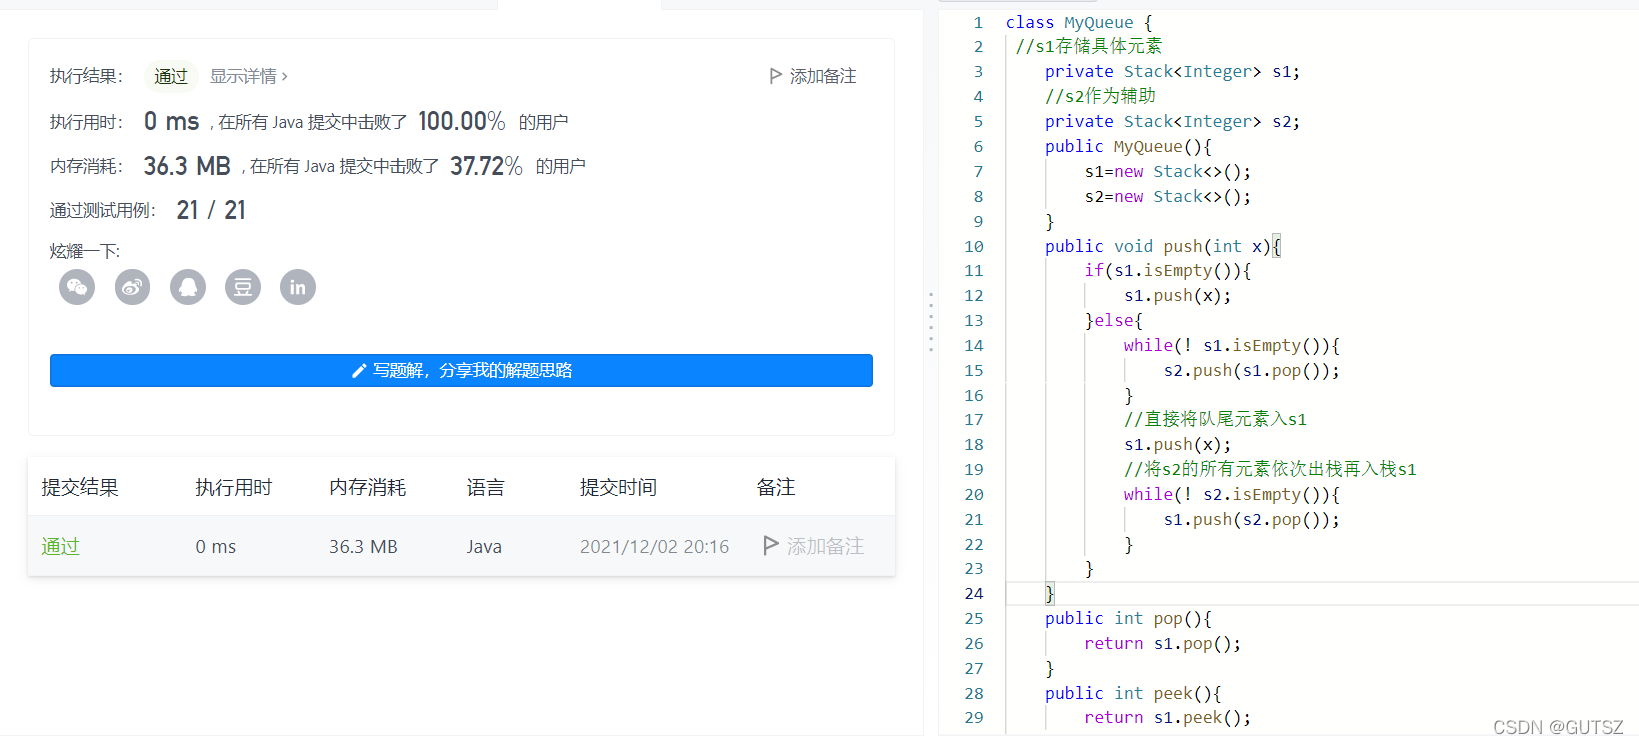Click line 25 public int pop()
Viewport: 1639px width, 744px height.
pos(1128,618)
